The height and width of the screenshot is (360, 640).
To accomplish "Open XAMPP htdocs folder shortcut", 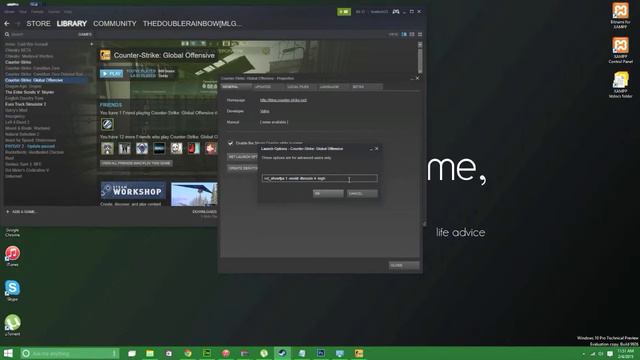I will [620, 85].
